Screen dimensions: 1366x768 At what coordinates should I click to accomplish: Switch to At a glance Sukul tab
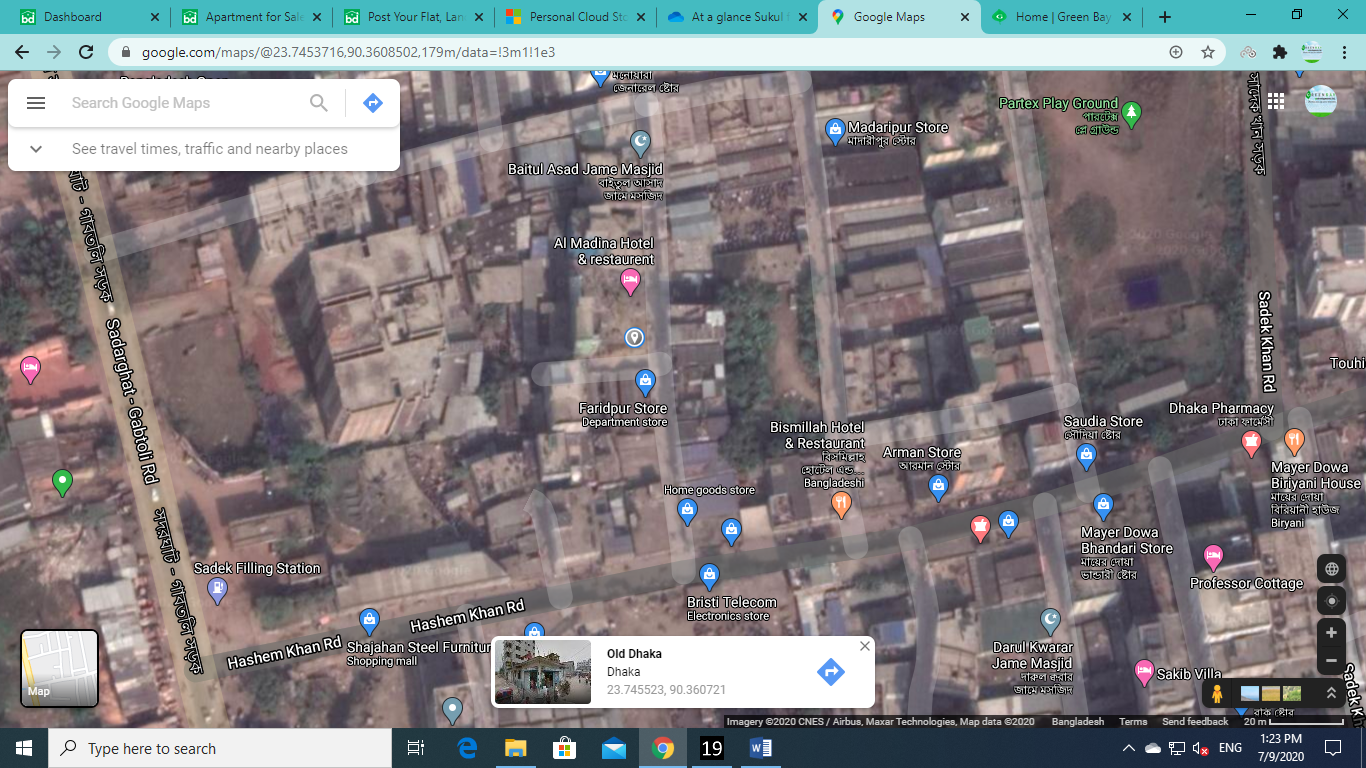[x=737, y=17]
